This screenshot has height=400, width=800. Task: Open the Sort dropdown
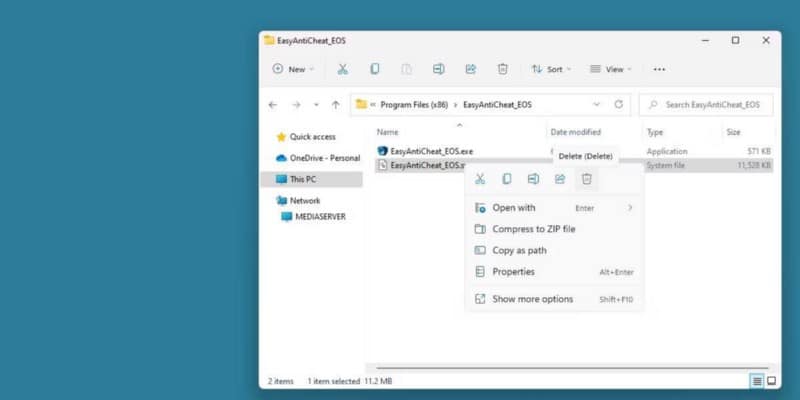coord(551,69)
